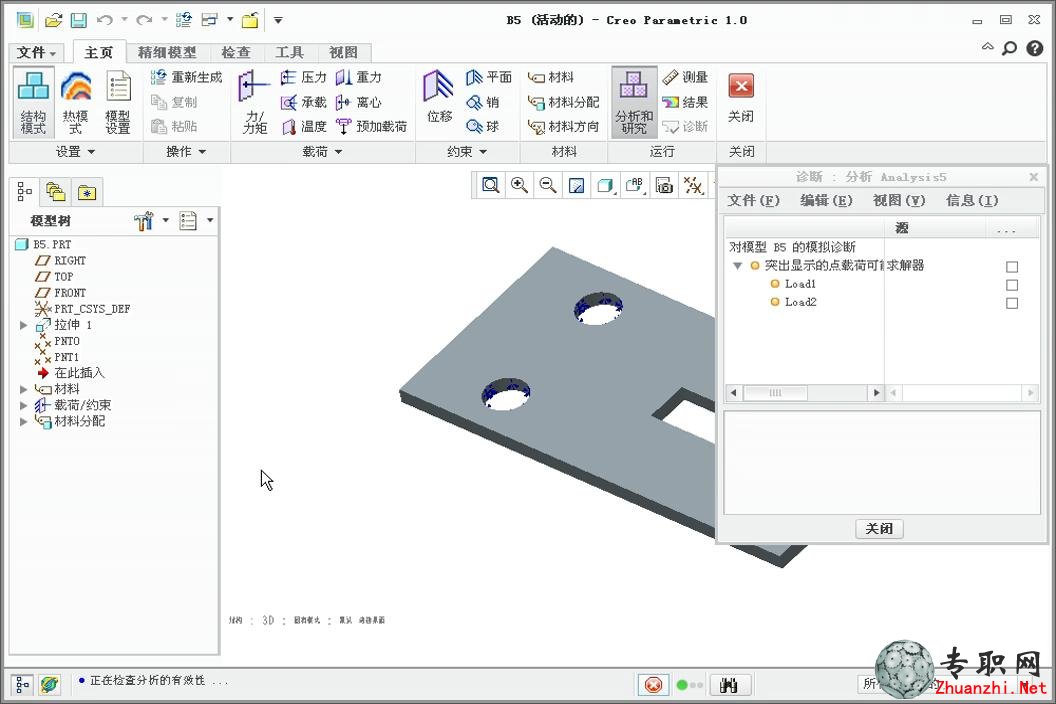Open the 约束 group dropdown

click(x=467, y=152)
